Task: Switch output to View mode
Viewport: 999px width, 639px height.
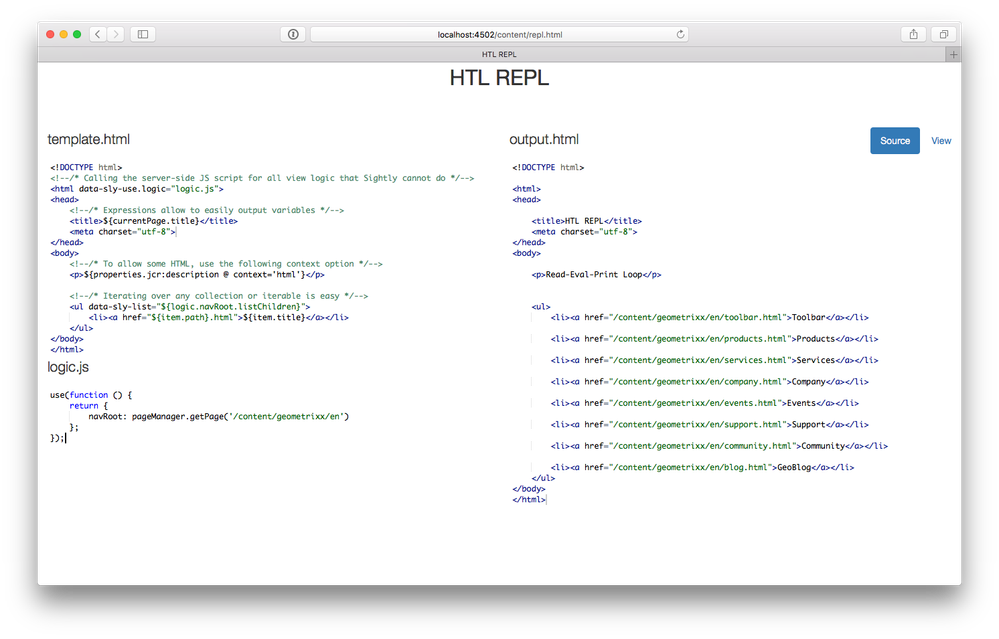Action: (941, 141)
